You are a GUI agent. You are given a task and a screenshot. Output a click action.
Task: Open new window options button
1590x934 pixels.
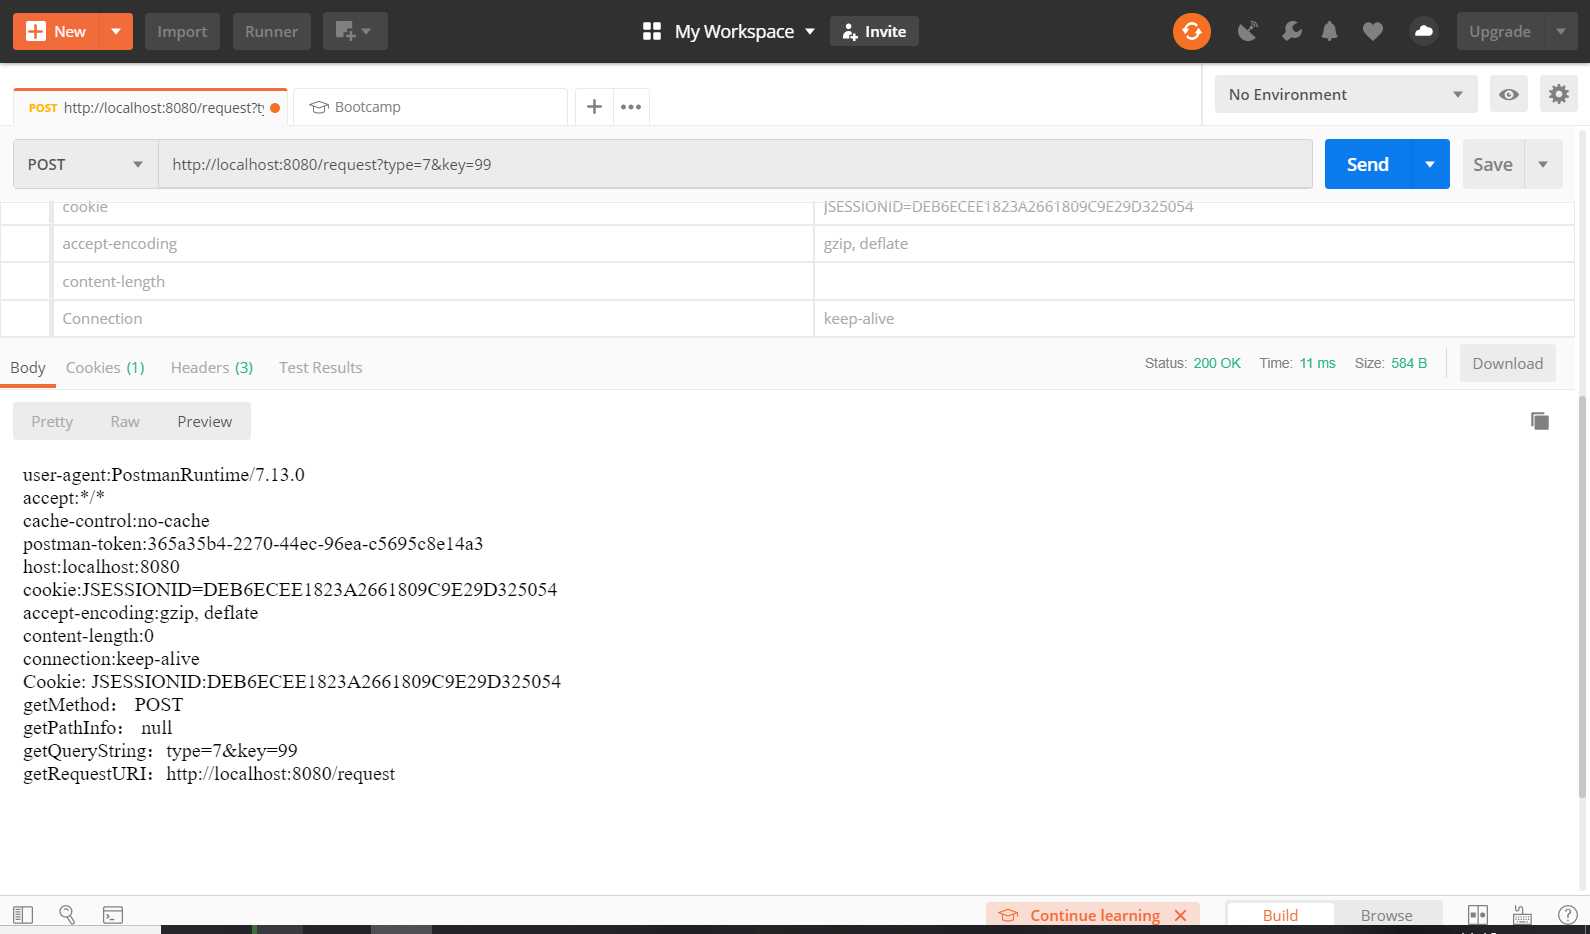(x=354, y=31)
